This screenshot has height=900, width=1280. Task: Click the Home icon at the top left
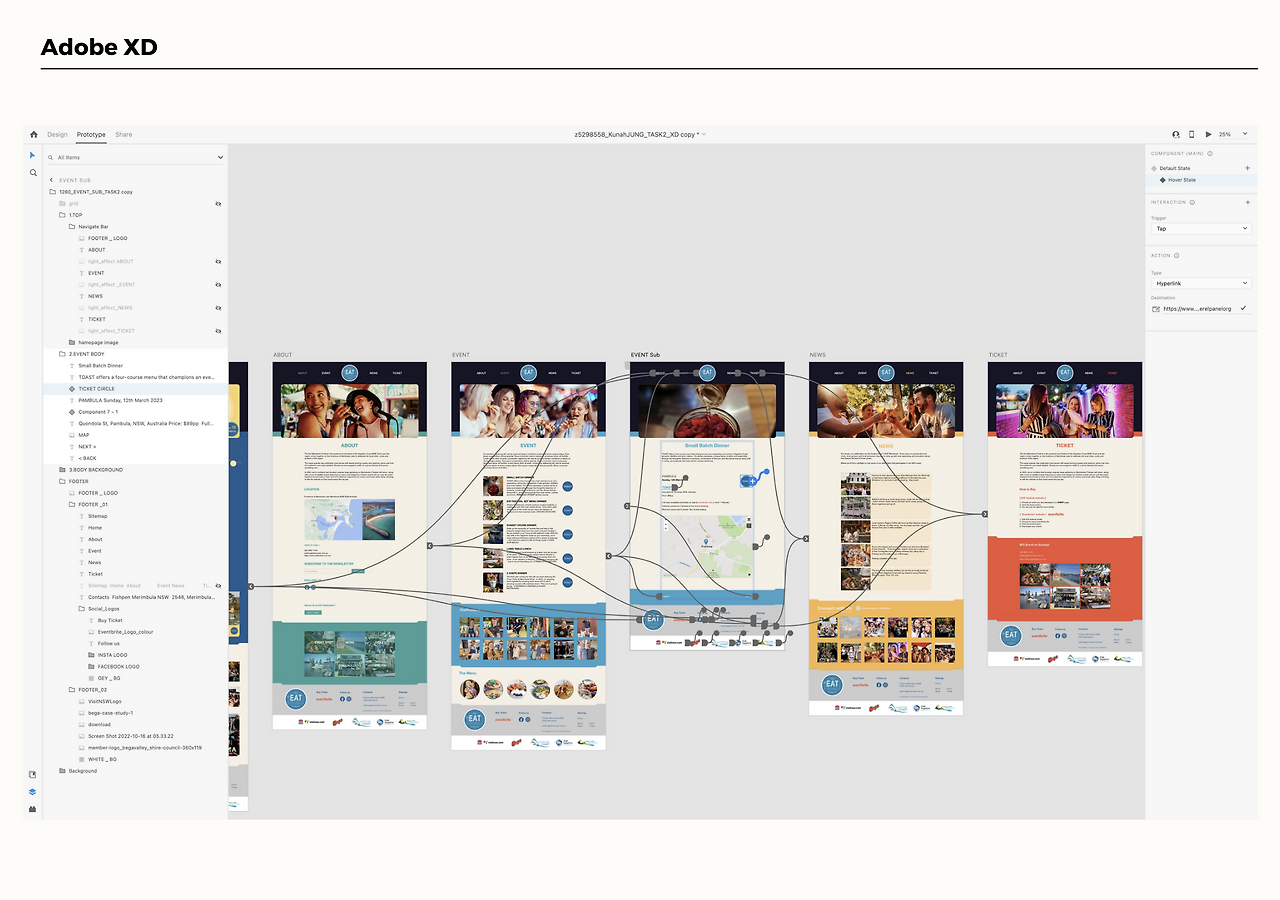tap(33, 134)
